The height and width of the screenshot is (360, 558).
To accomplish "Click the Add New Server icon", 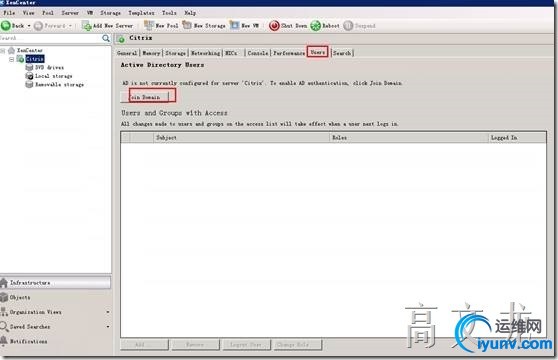I will pos(86,26).
